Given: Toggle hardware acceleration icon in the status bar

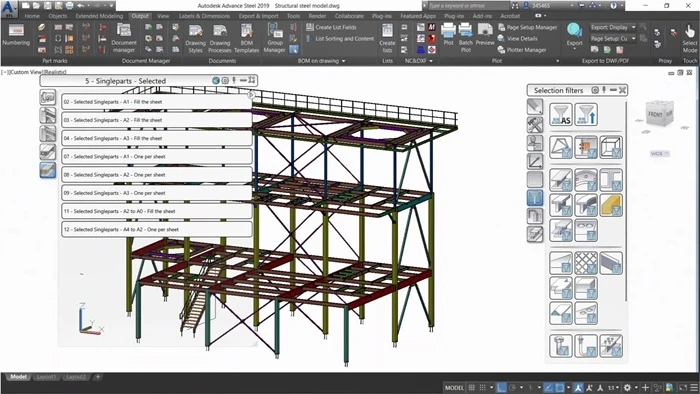Looking at the screenshot, I should pos(669,387).
